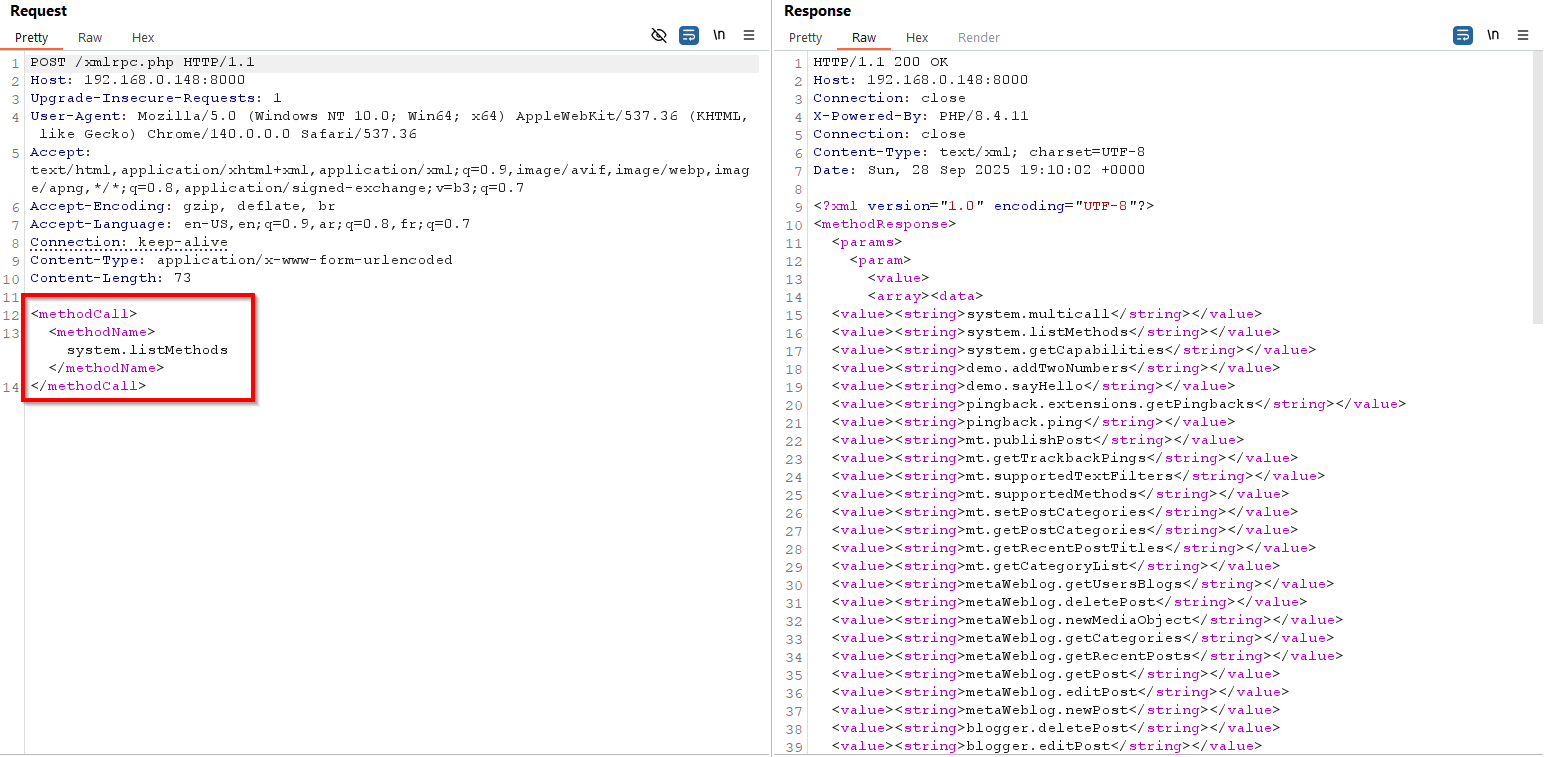
Task: Open the Response panel hamburger options menu
Action: pyautogui.click(x=1523, y=35)
